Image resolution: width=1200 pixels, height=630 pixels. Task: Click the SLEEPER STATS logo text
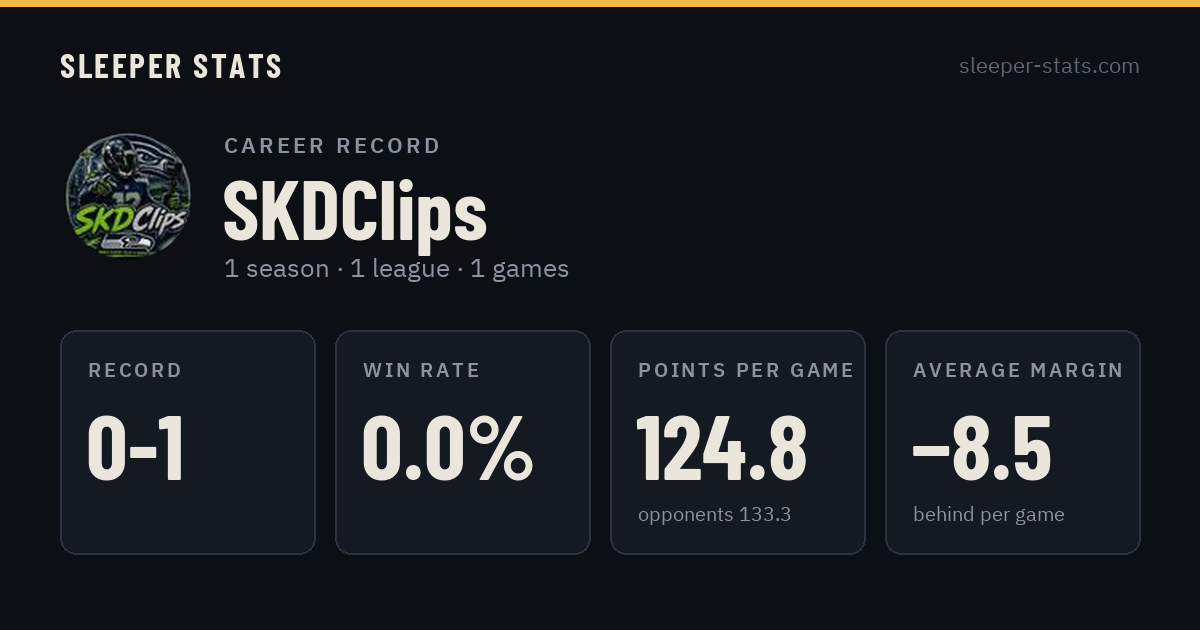(x=171, y=66)
